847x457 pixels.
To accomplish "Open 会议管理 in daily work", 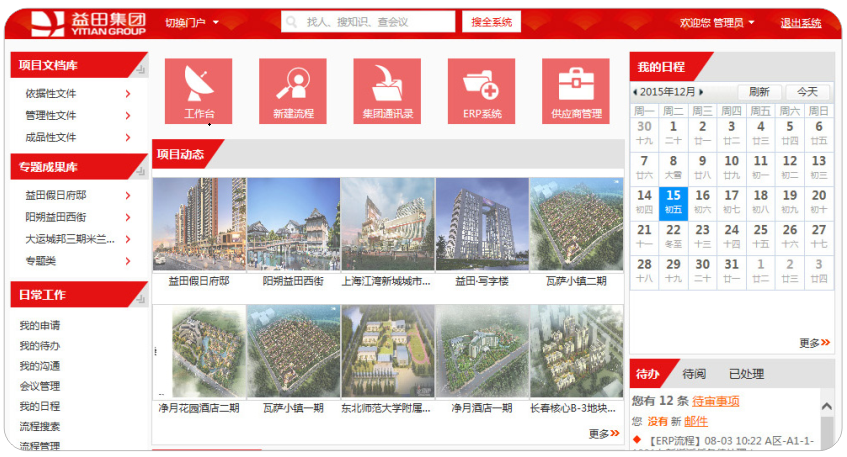I will point(39,386).
